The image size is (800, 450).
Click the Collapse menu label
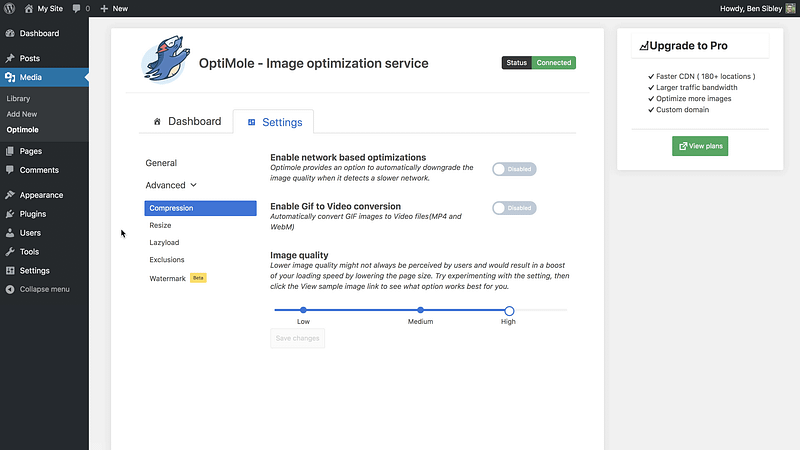point(44,289)
